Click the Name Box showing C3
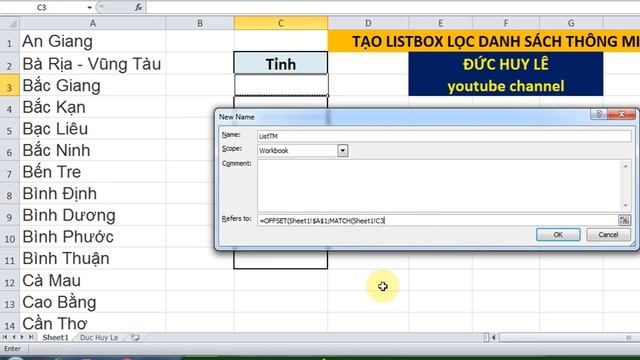 [43, 7]
